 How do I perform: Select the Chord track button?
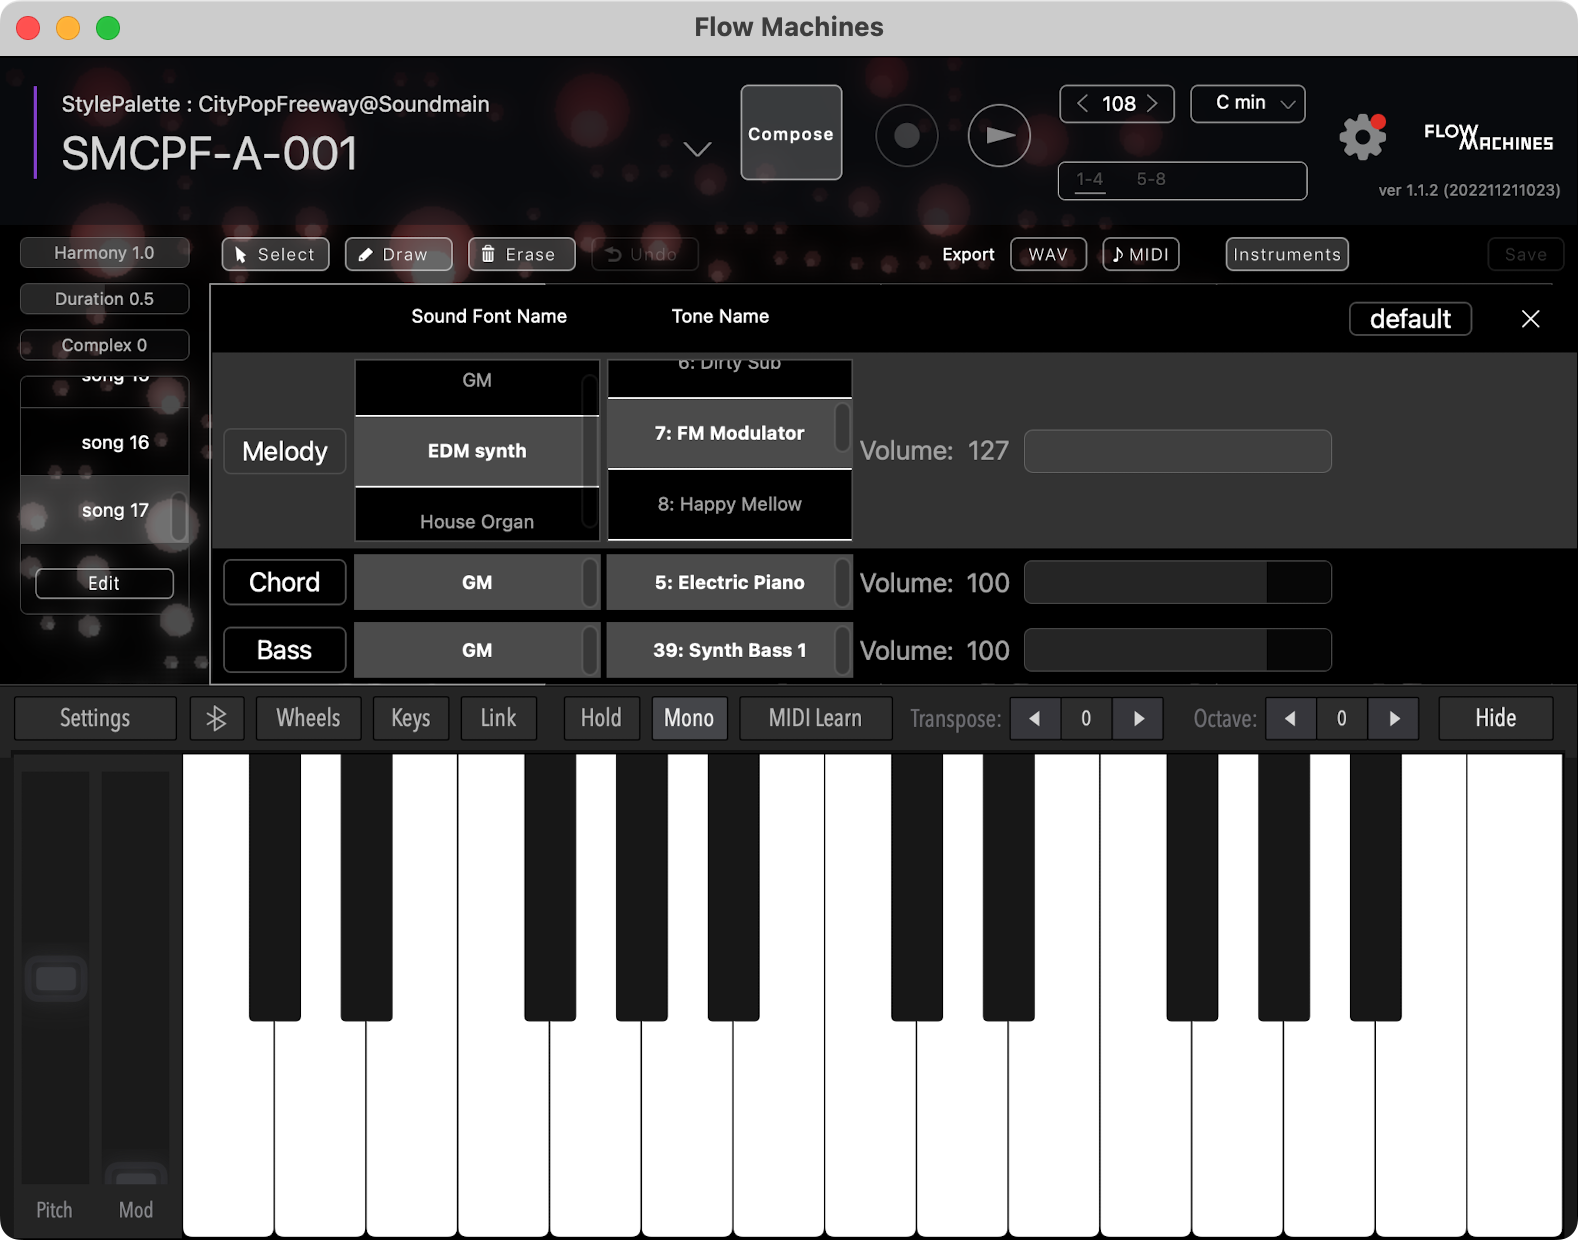285,582
